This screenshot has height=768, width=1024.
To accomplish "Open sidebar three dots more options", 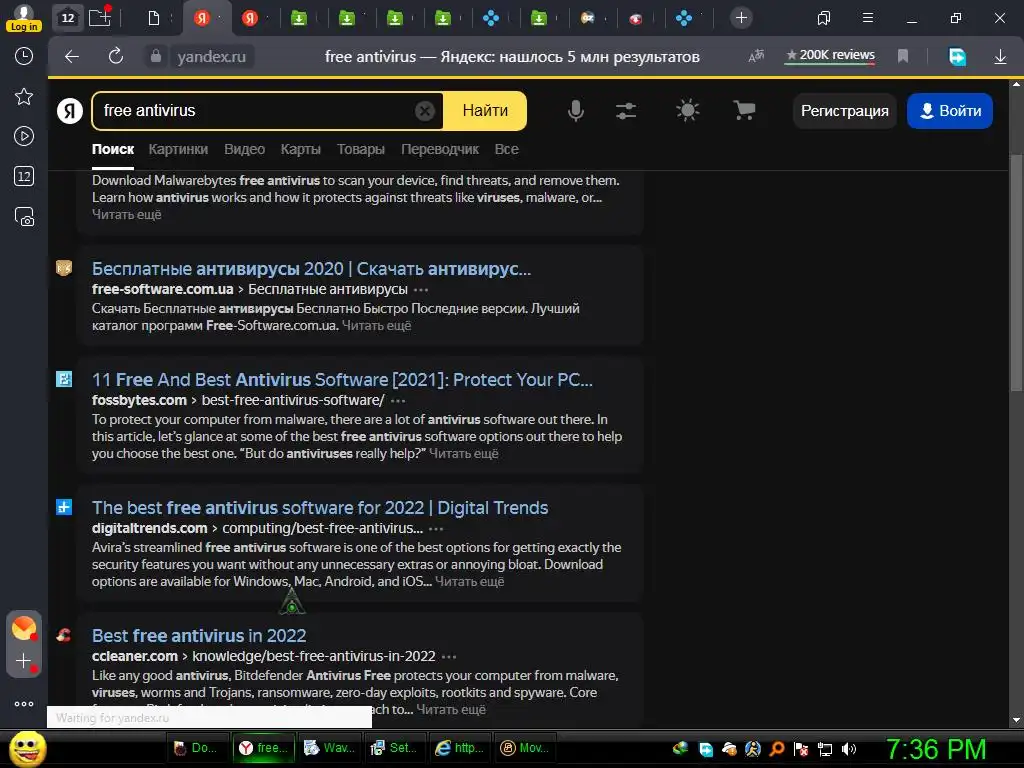I will [x=24, y=704].
